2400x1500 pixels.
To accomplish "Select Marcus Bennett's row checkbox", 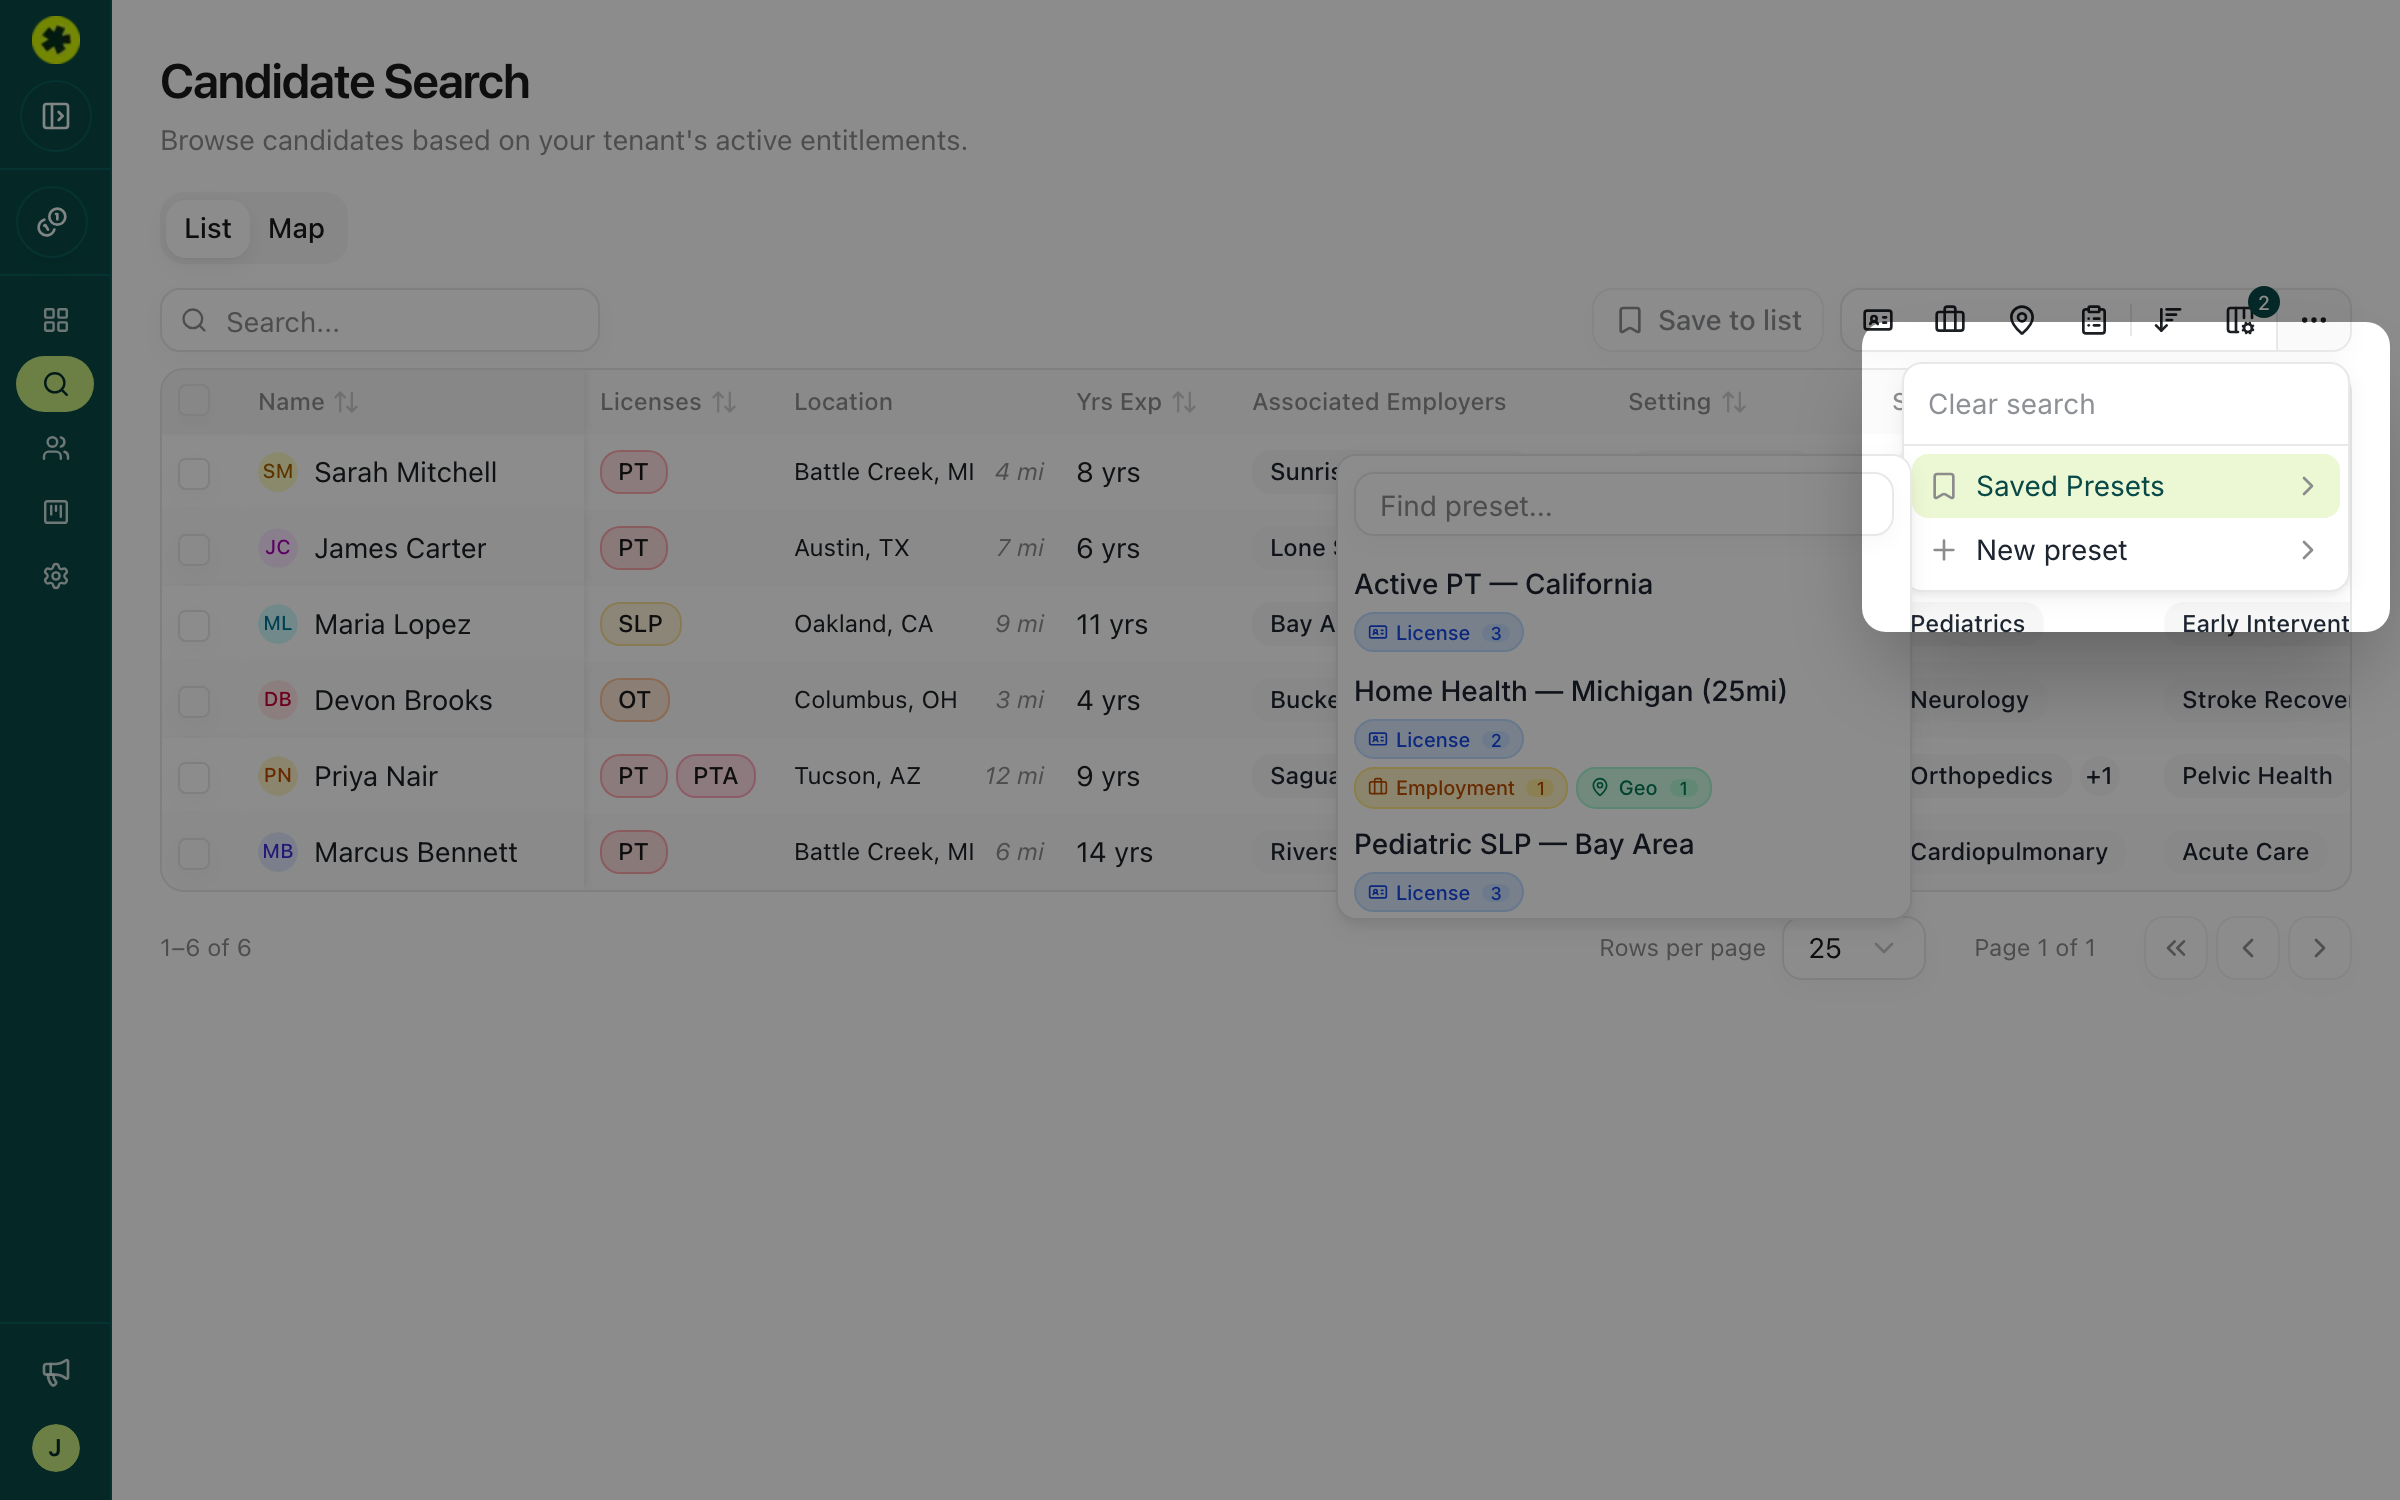I will click(x=194, y=853).
